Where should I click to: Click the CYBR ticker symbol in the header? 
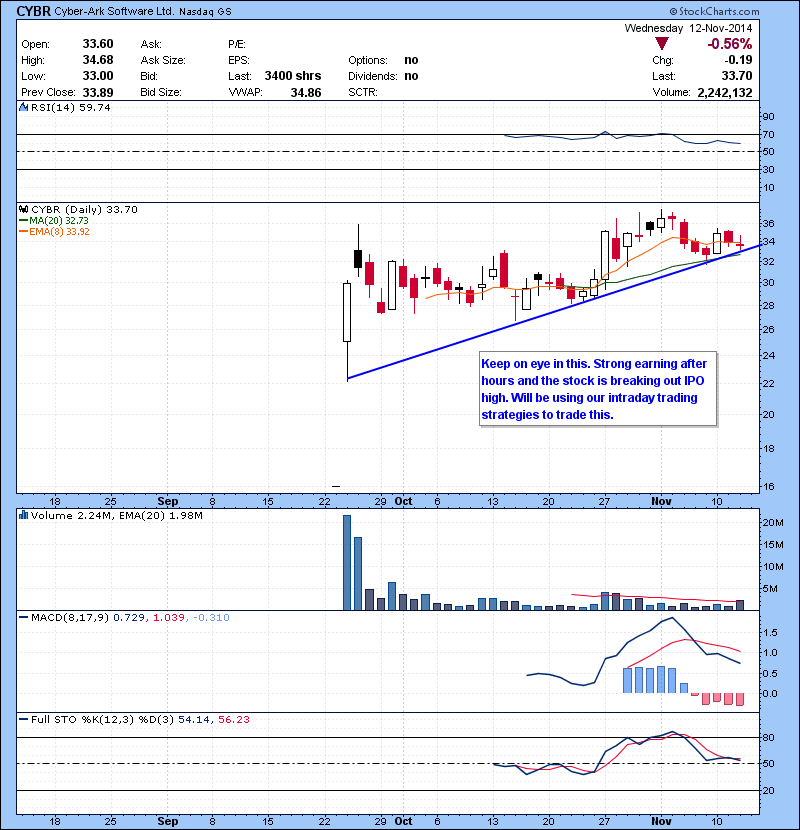[33, 11]
